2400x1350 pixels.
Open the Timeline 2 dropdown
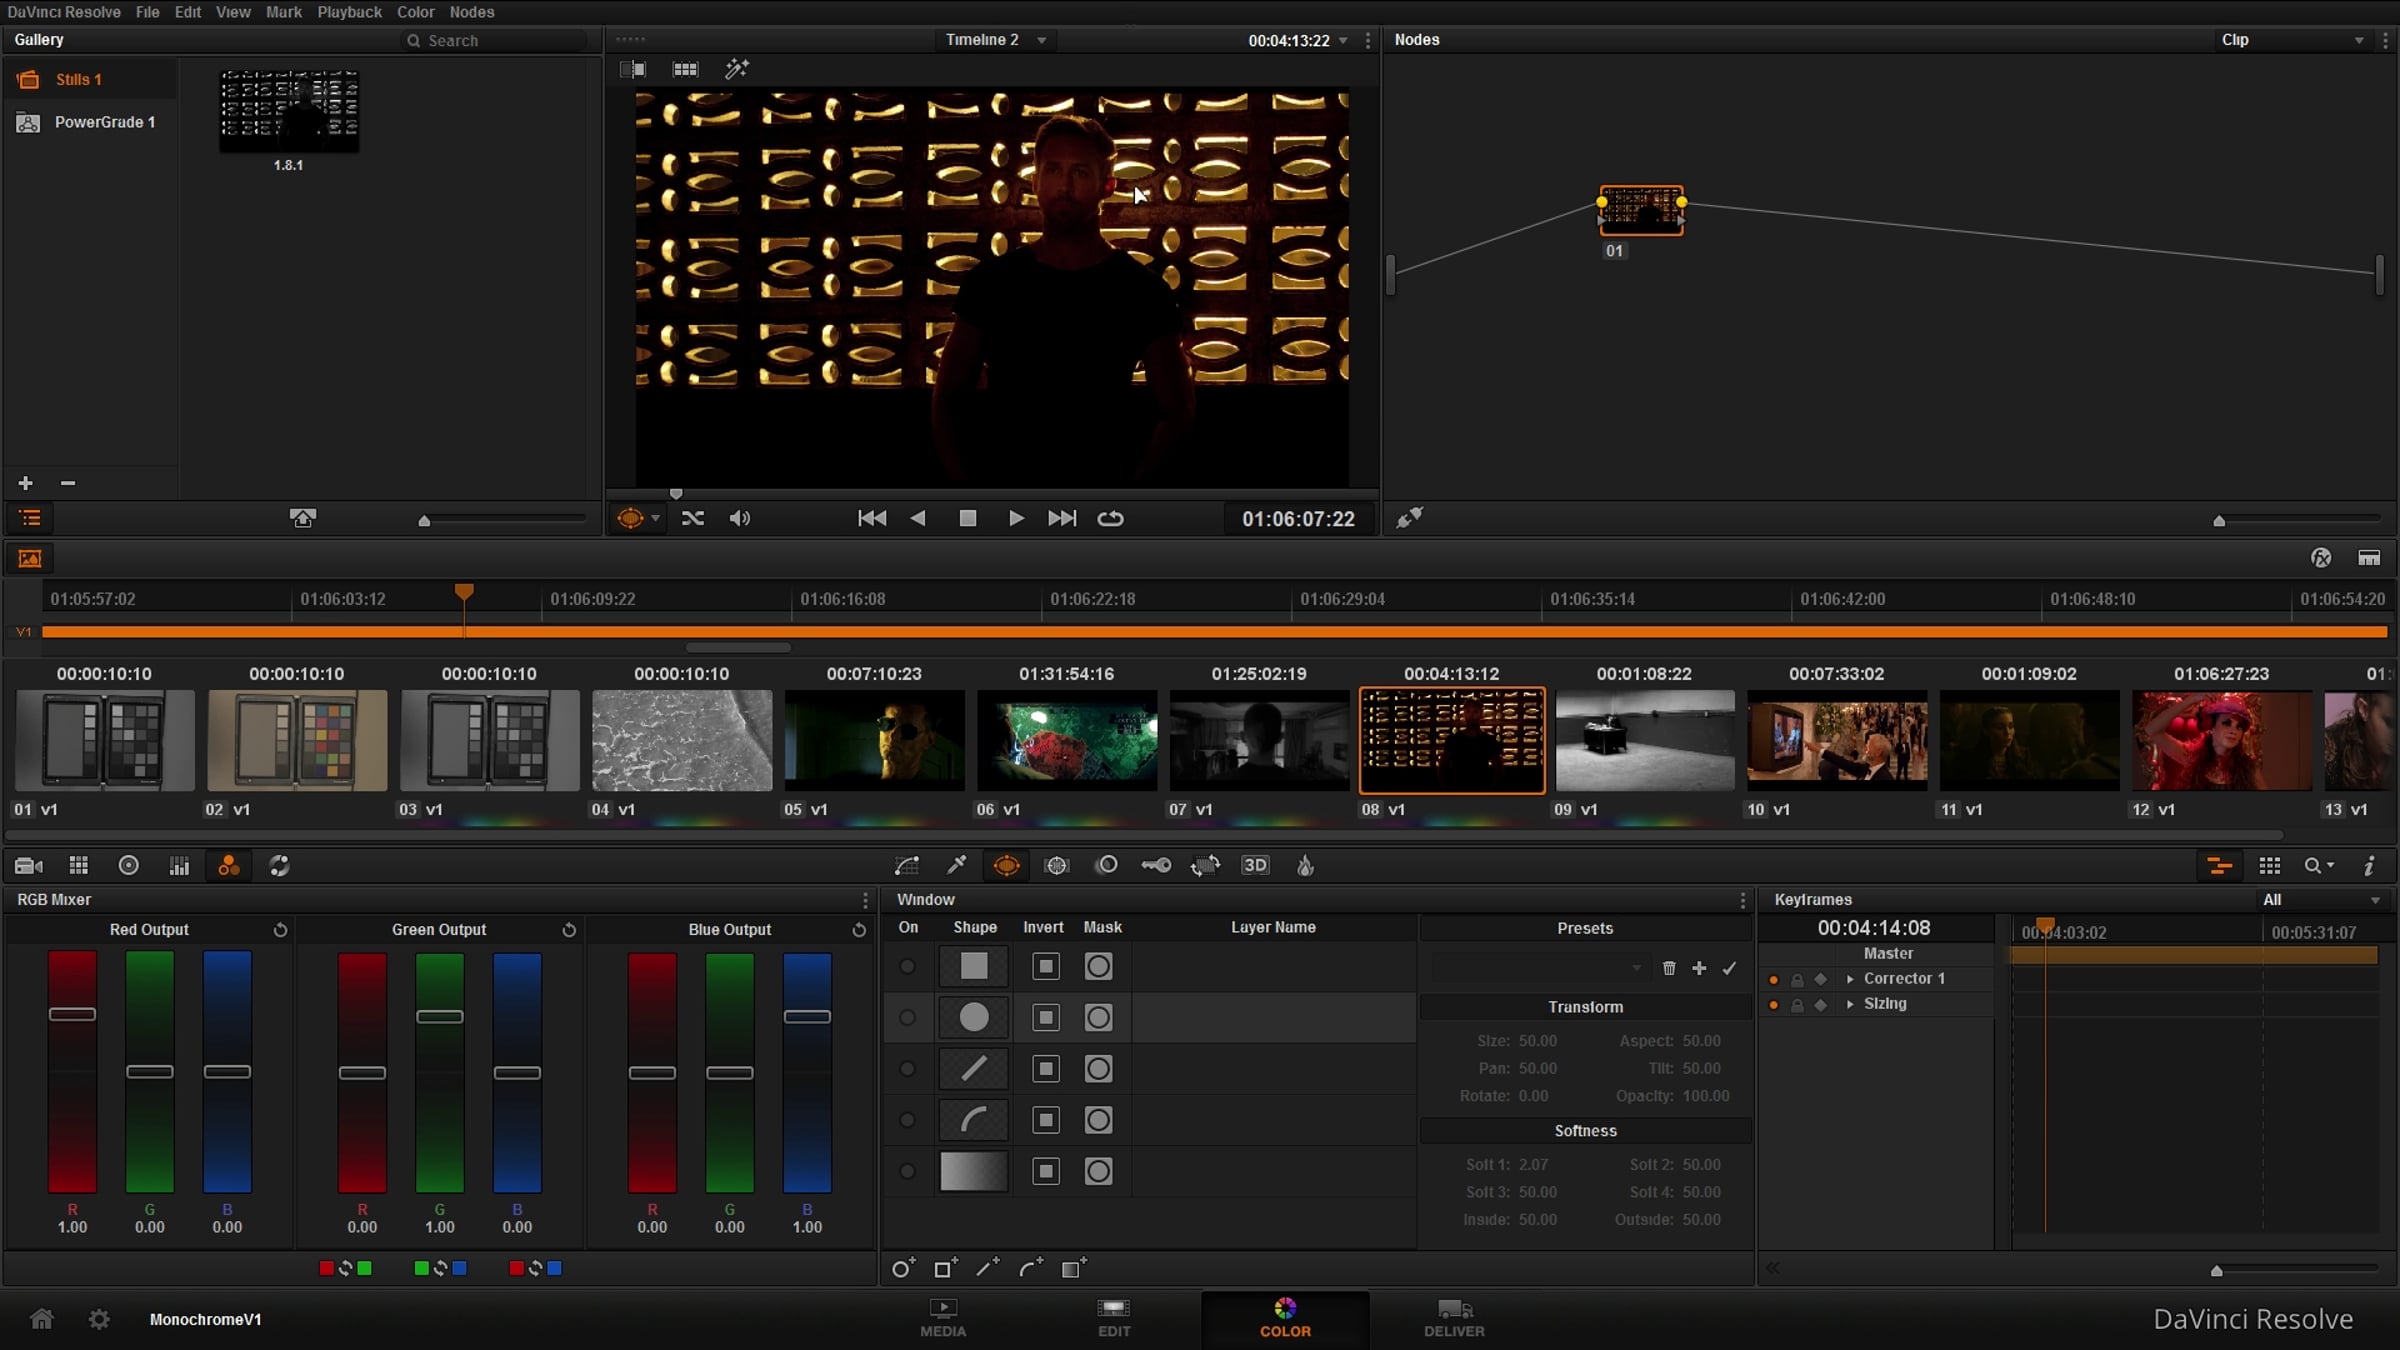(x=1042, y=40)
